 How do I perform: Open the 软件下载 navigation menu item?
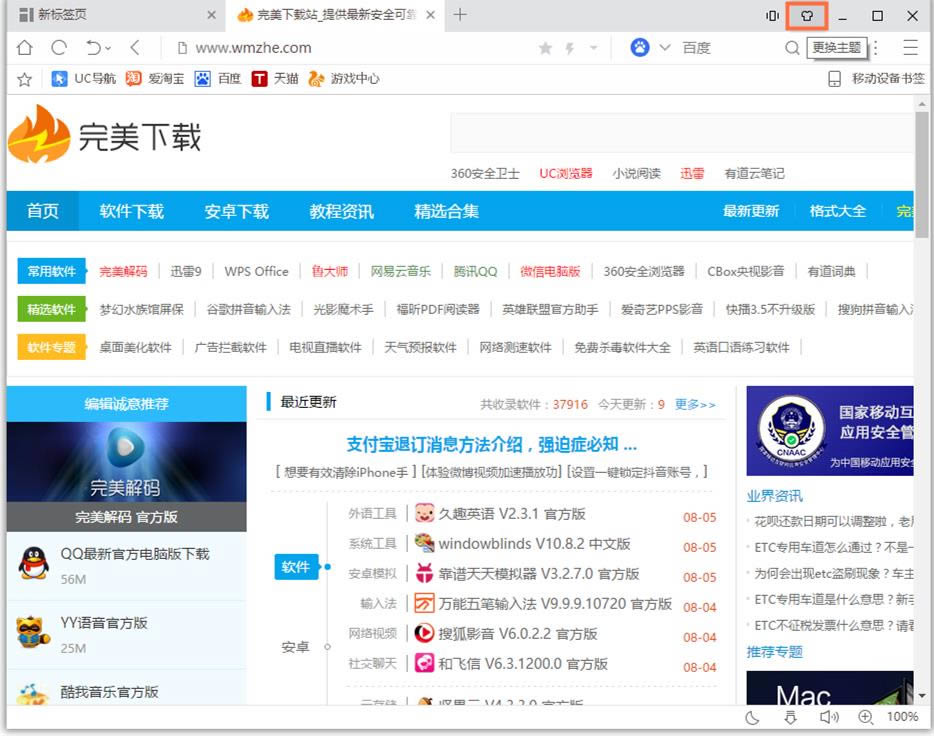pyautogui.click(x=131, y=211)
